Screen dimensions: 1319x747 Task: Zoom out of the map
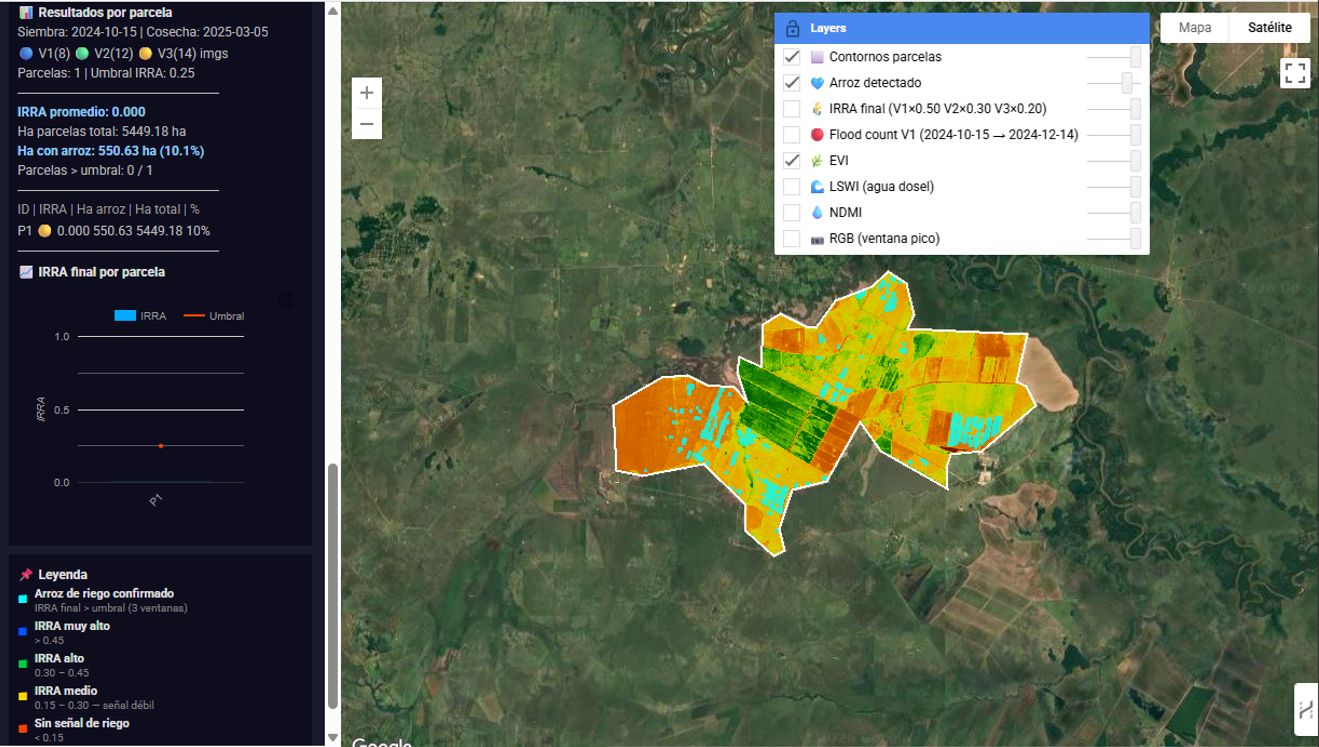(367, 125)
